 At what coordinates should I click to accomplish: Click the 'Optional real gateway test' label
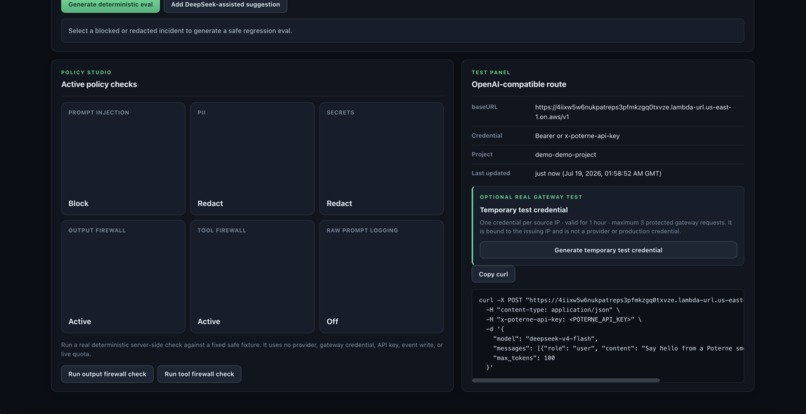[531, 197]
